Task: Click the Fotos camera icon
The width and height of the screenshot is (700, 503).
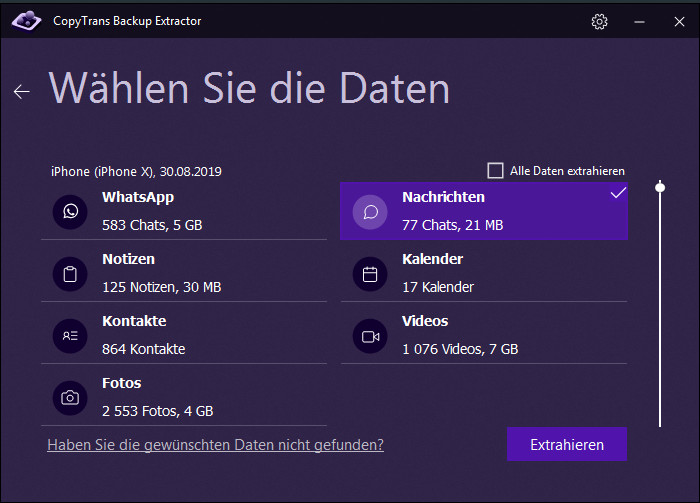Action: [x=70, y=398]
